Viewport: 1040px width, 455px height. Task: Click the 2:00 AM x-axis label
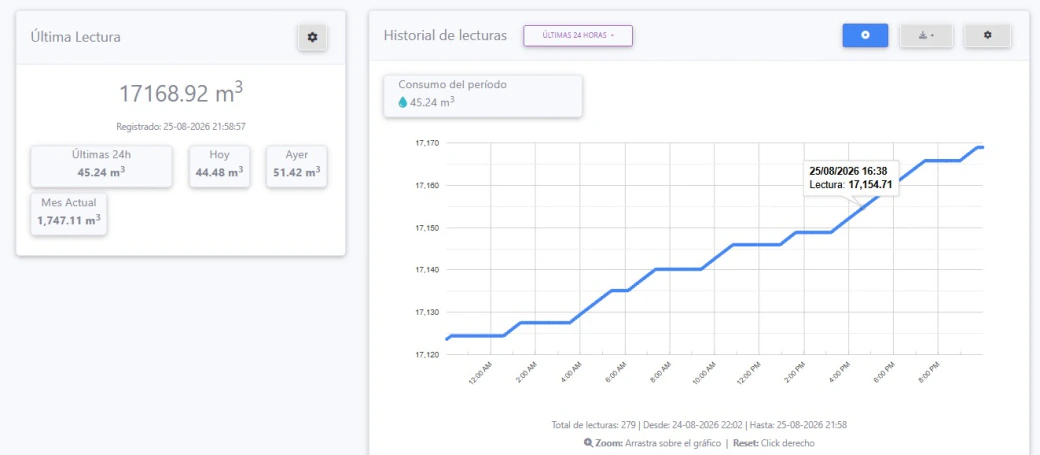pos(525,375)
